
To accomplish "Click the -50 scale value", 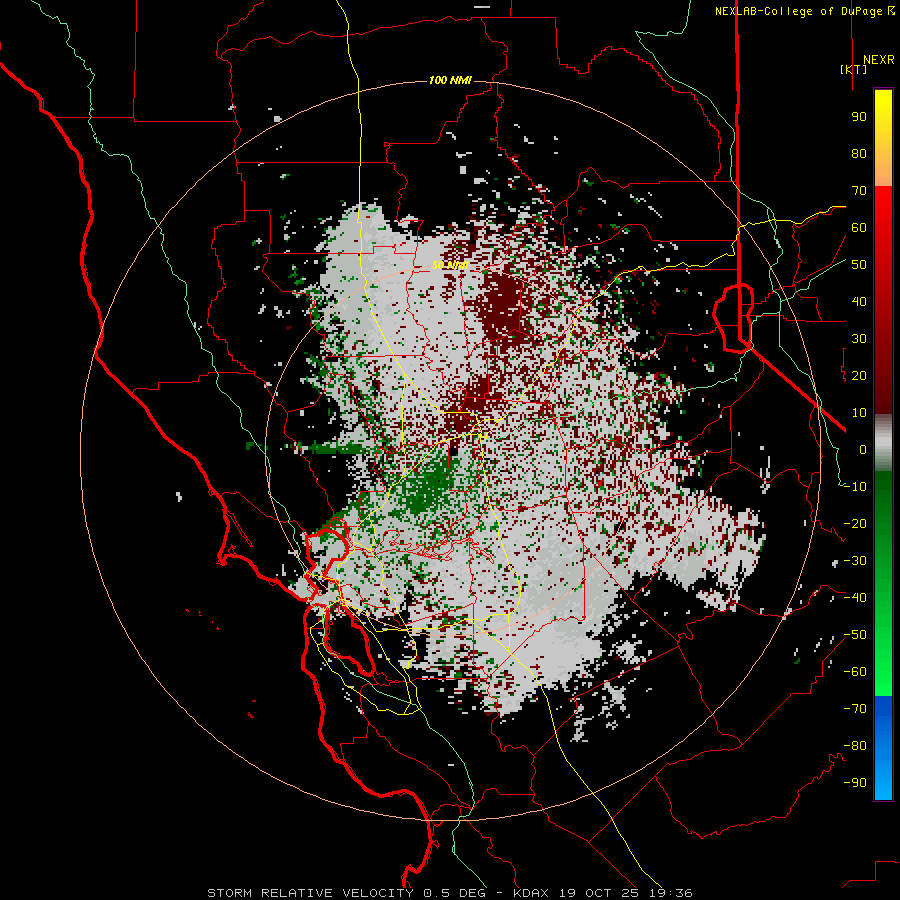I will coord(855,635).
